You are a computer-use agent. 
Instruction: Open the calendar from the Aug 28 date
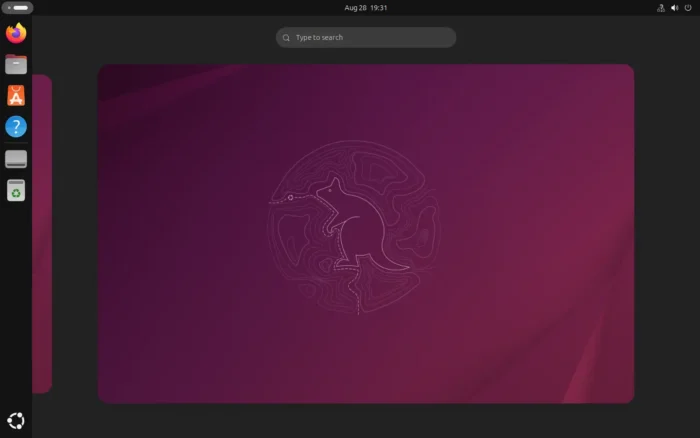click(355, 7)
